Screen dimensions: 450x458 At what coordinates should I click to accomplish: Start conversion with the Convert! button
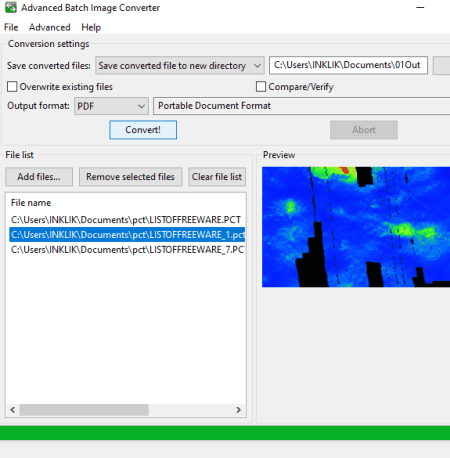(x=143, y=130)
